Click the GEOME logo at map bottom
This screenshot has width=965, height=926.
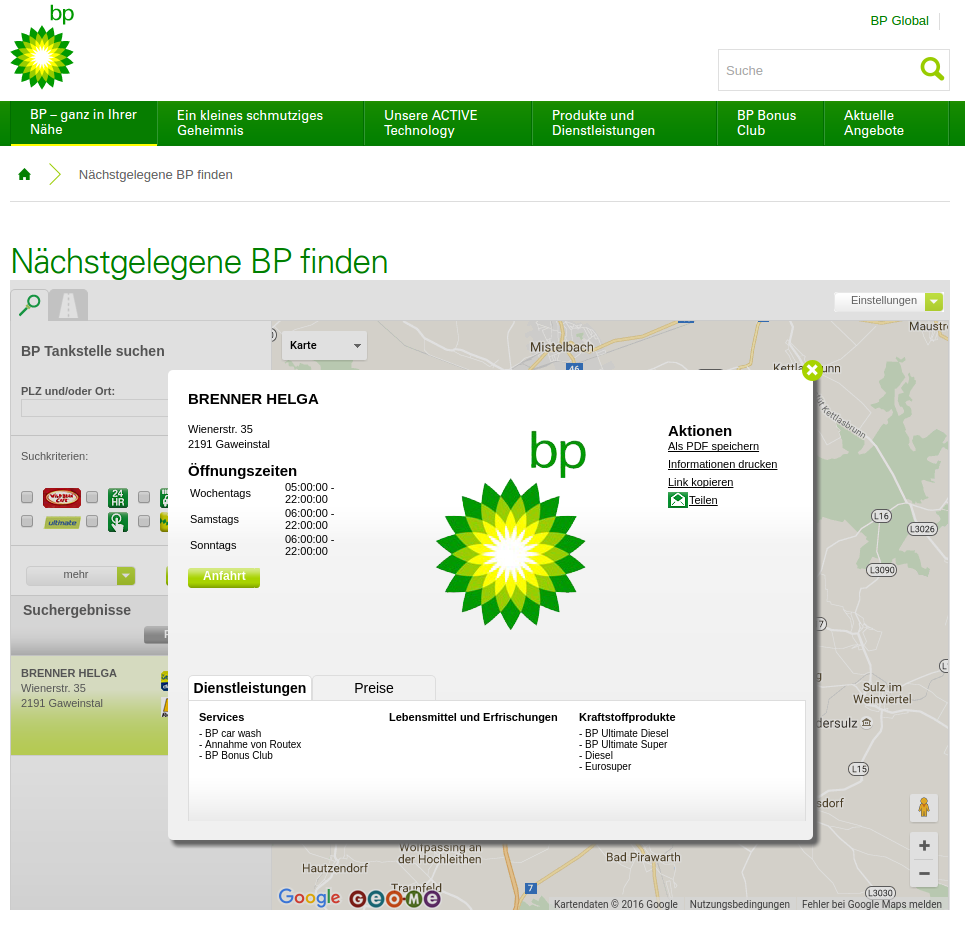tap(394, 899)
